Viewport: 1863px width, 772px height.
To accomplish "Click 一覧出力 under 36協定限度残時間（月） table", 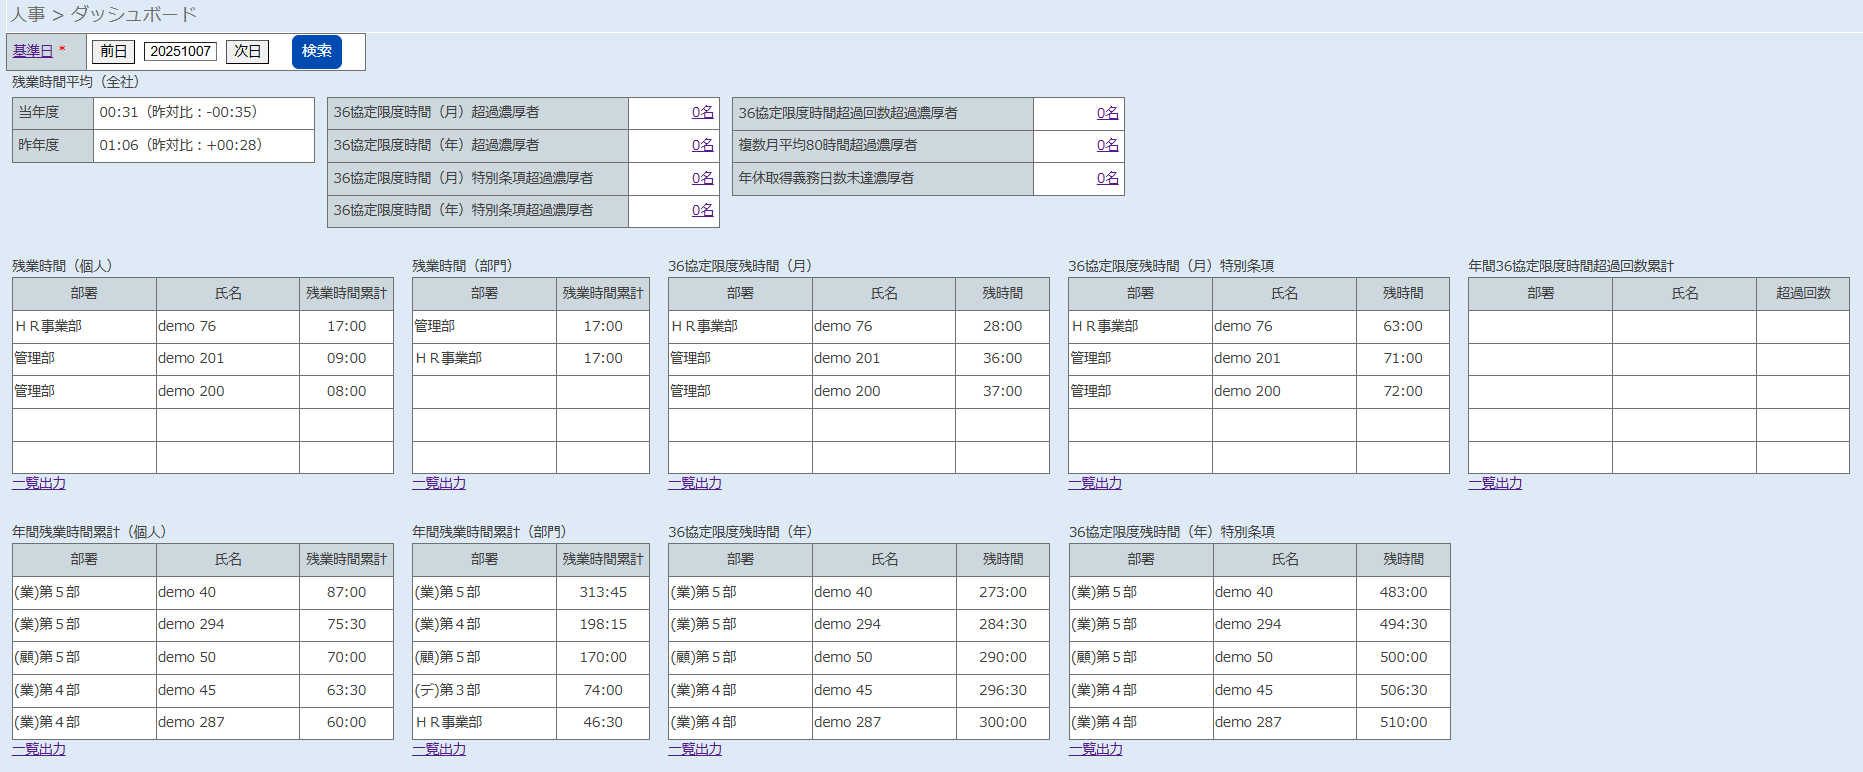I will (695, 483).
